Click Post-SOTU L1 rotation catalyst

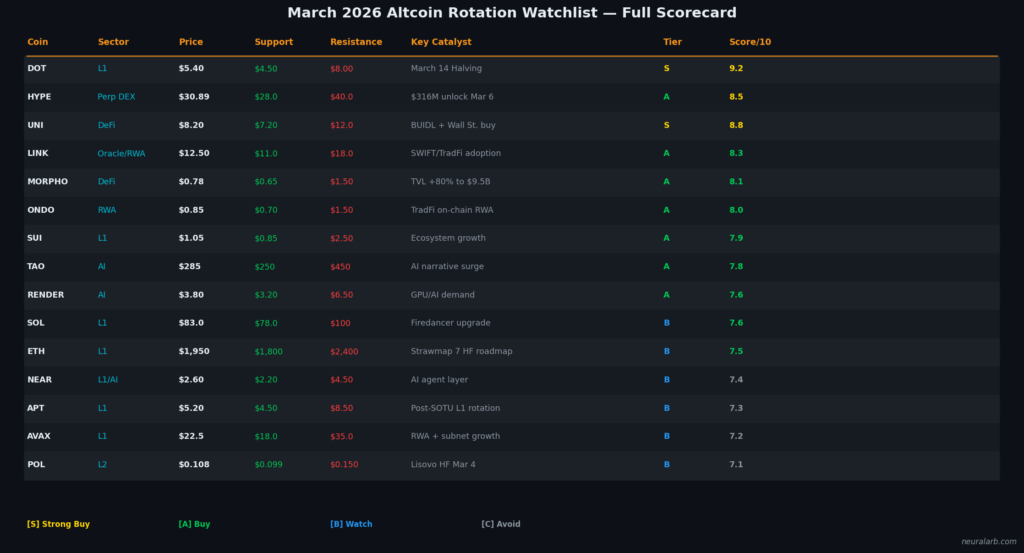(455, 408)
